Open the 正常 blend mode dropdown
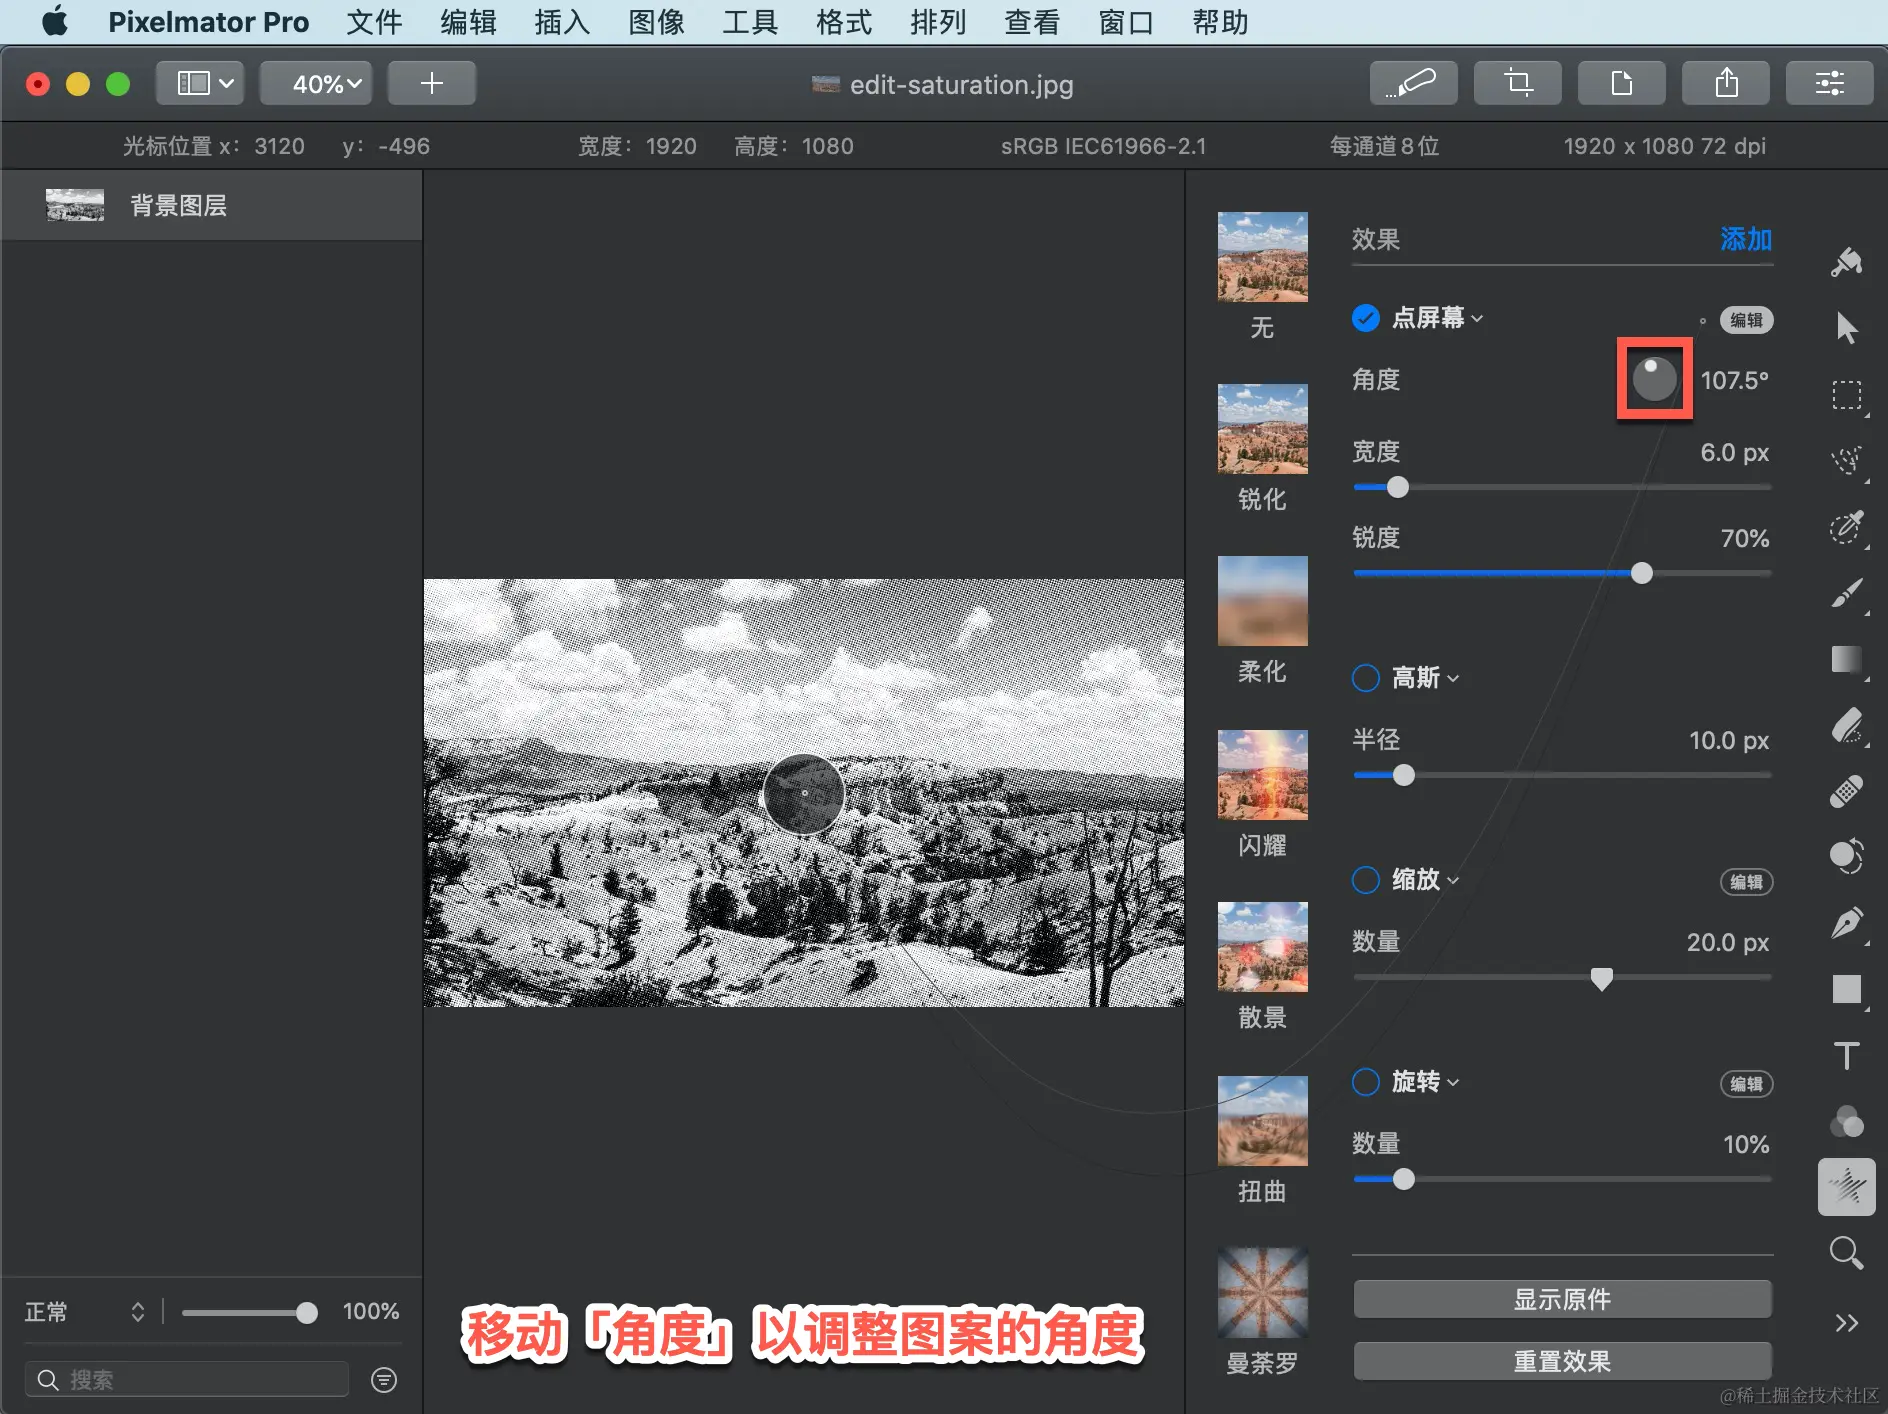 tap(84, 1312)
